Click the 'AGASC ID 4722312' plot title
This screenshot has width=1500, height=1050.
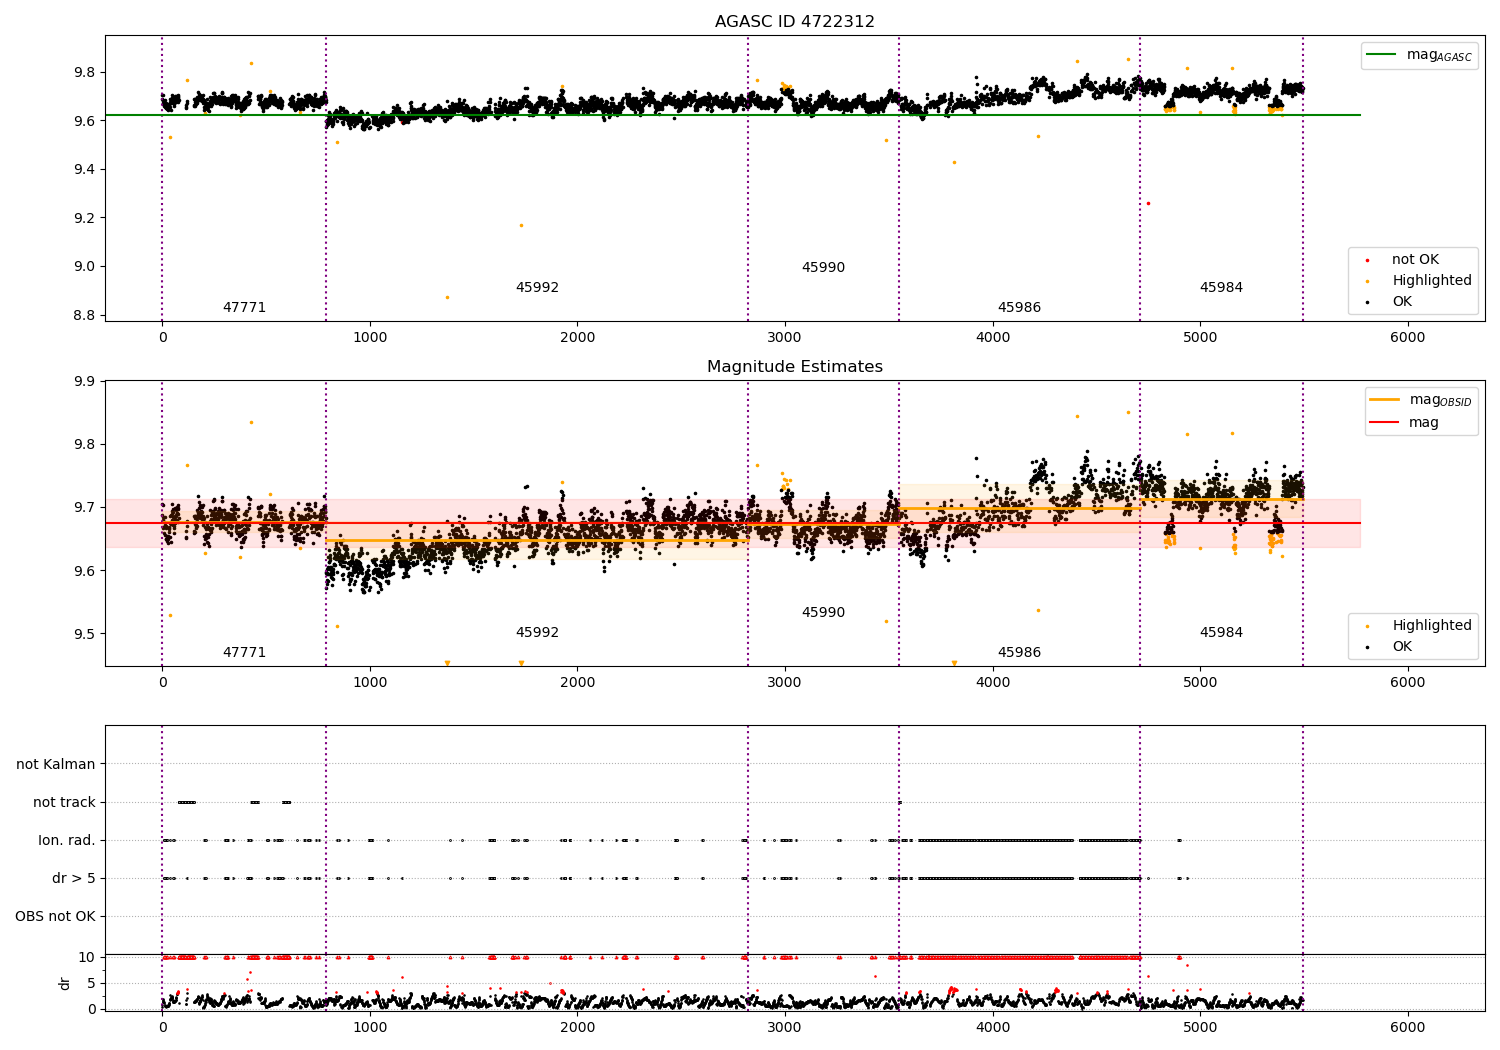point(794,22)
